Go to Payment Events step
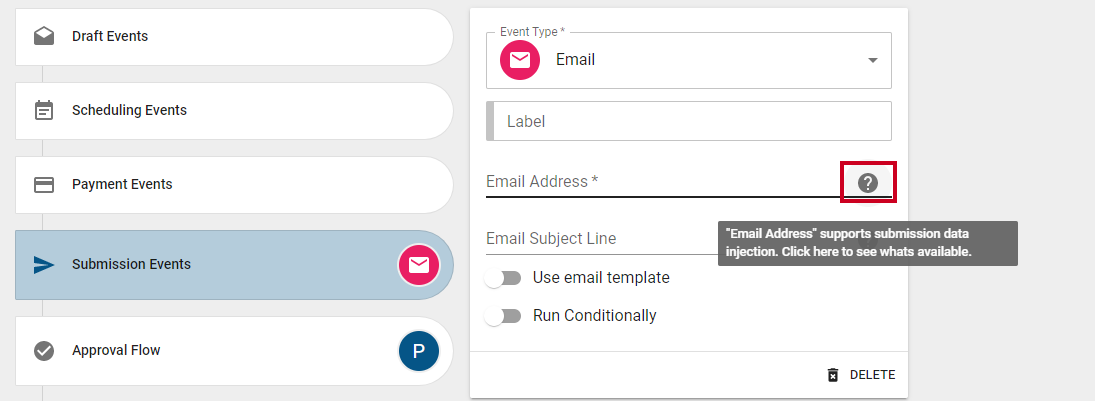Image resolution: width=1095 pixels, height=401 pixels. click(x=234, y=184)
